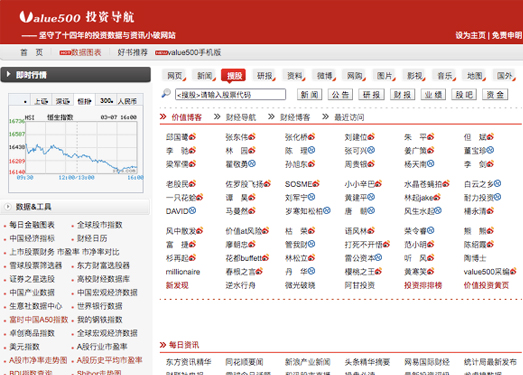Open the 投资排排榜 red link
523x375 pixels.
coord(423,285)
